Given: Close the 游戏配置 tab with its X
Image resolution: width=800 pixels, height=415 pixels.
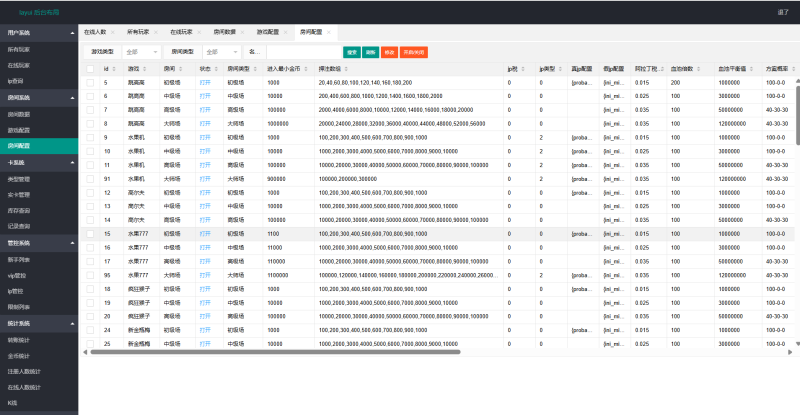Looking at the screenshot, I should 286,32.
